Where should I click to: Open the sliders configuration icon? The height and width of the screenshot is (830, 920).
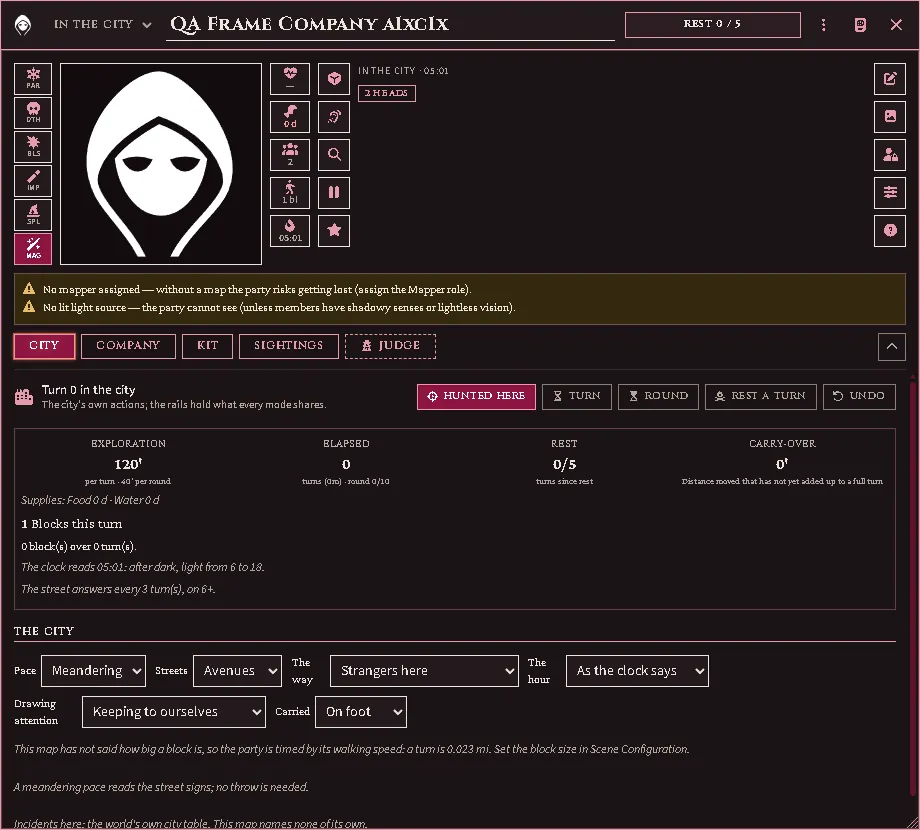click(890, 193)
